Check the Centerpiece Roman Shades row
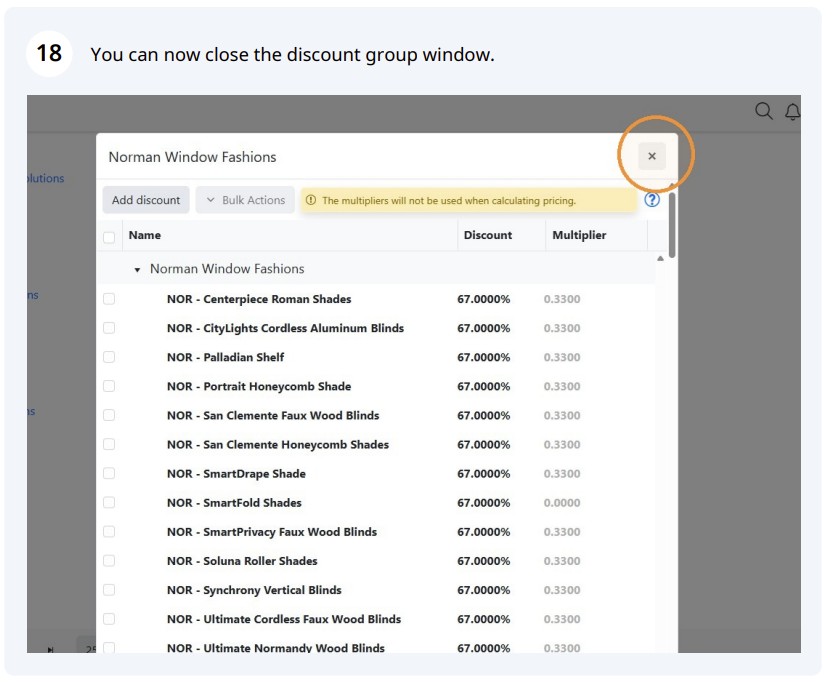The image size is (834, 688). (x=109, y=299)
